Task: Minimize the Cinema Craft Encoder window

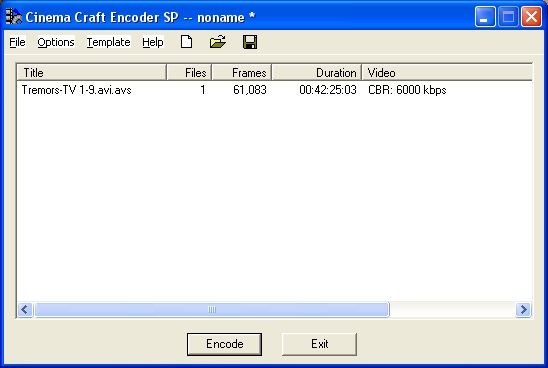Action: coord(485,16)
